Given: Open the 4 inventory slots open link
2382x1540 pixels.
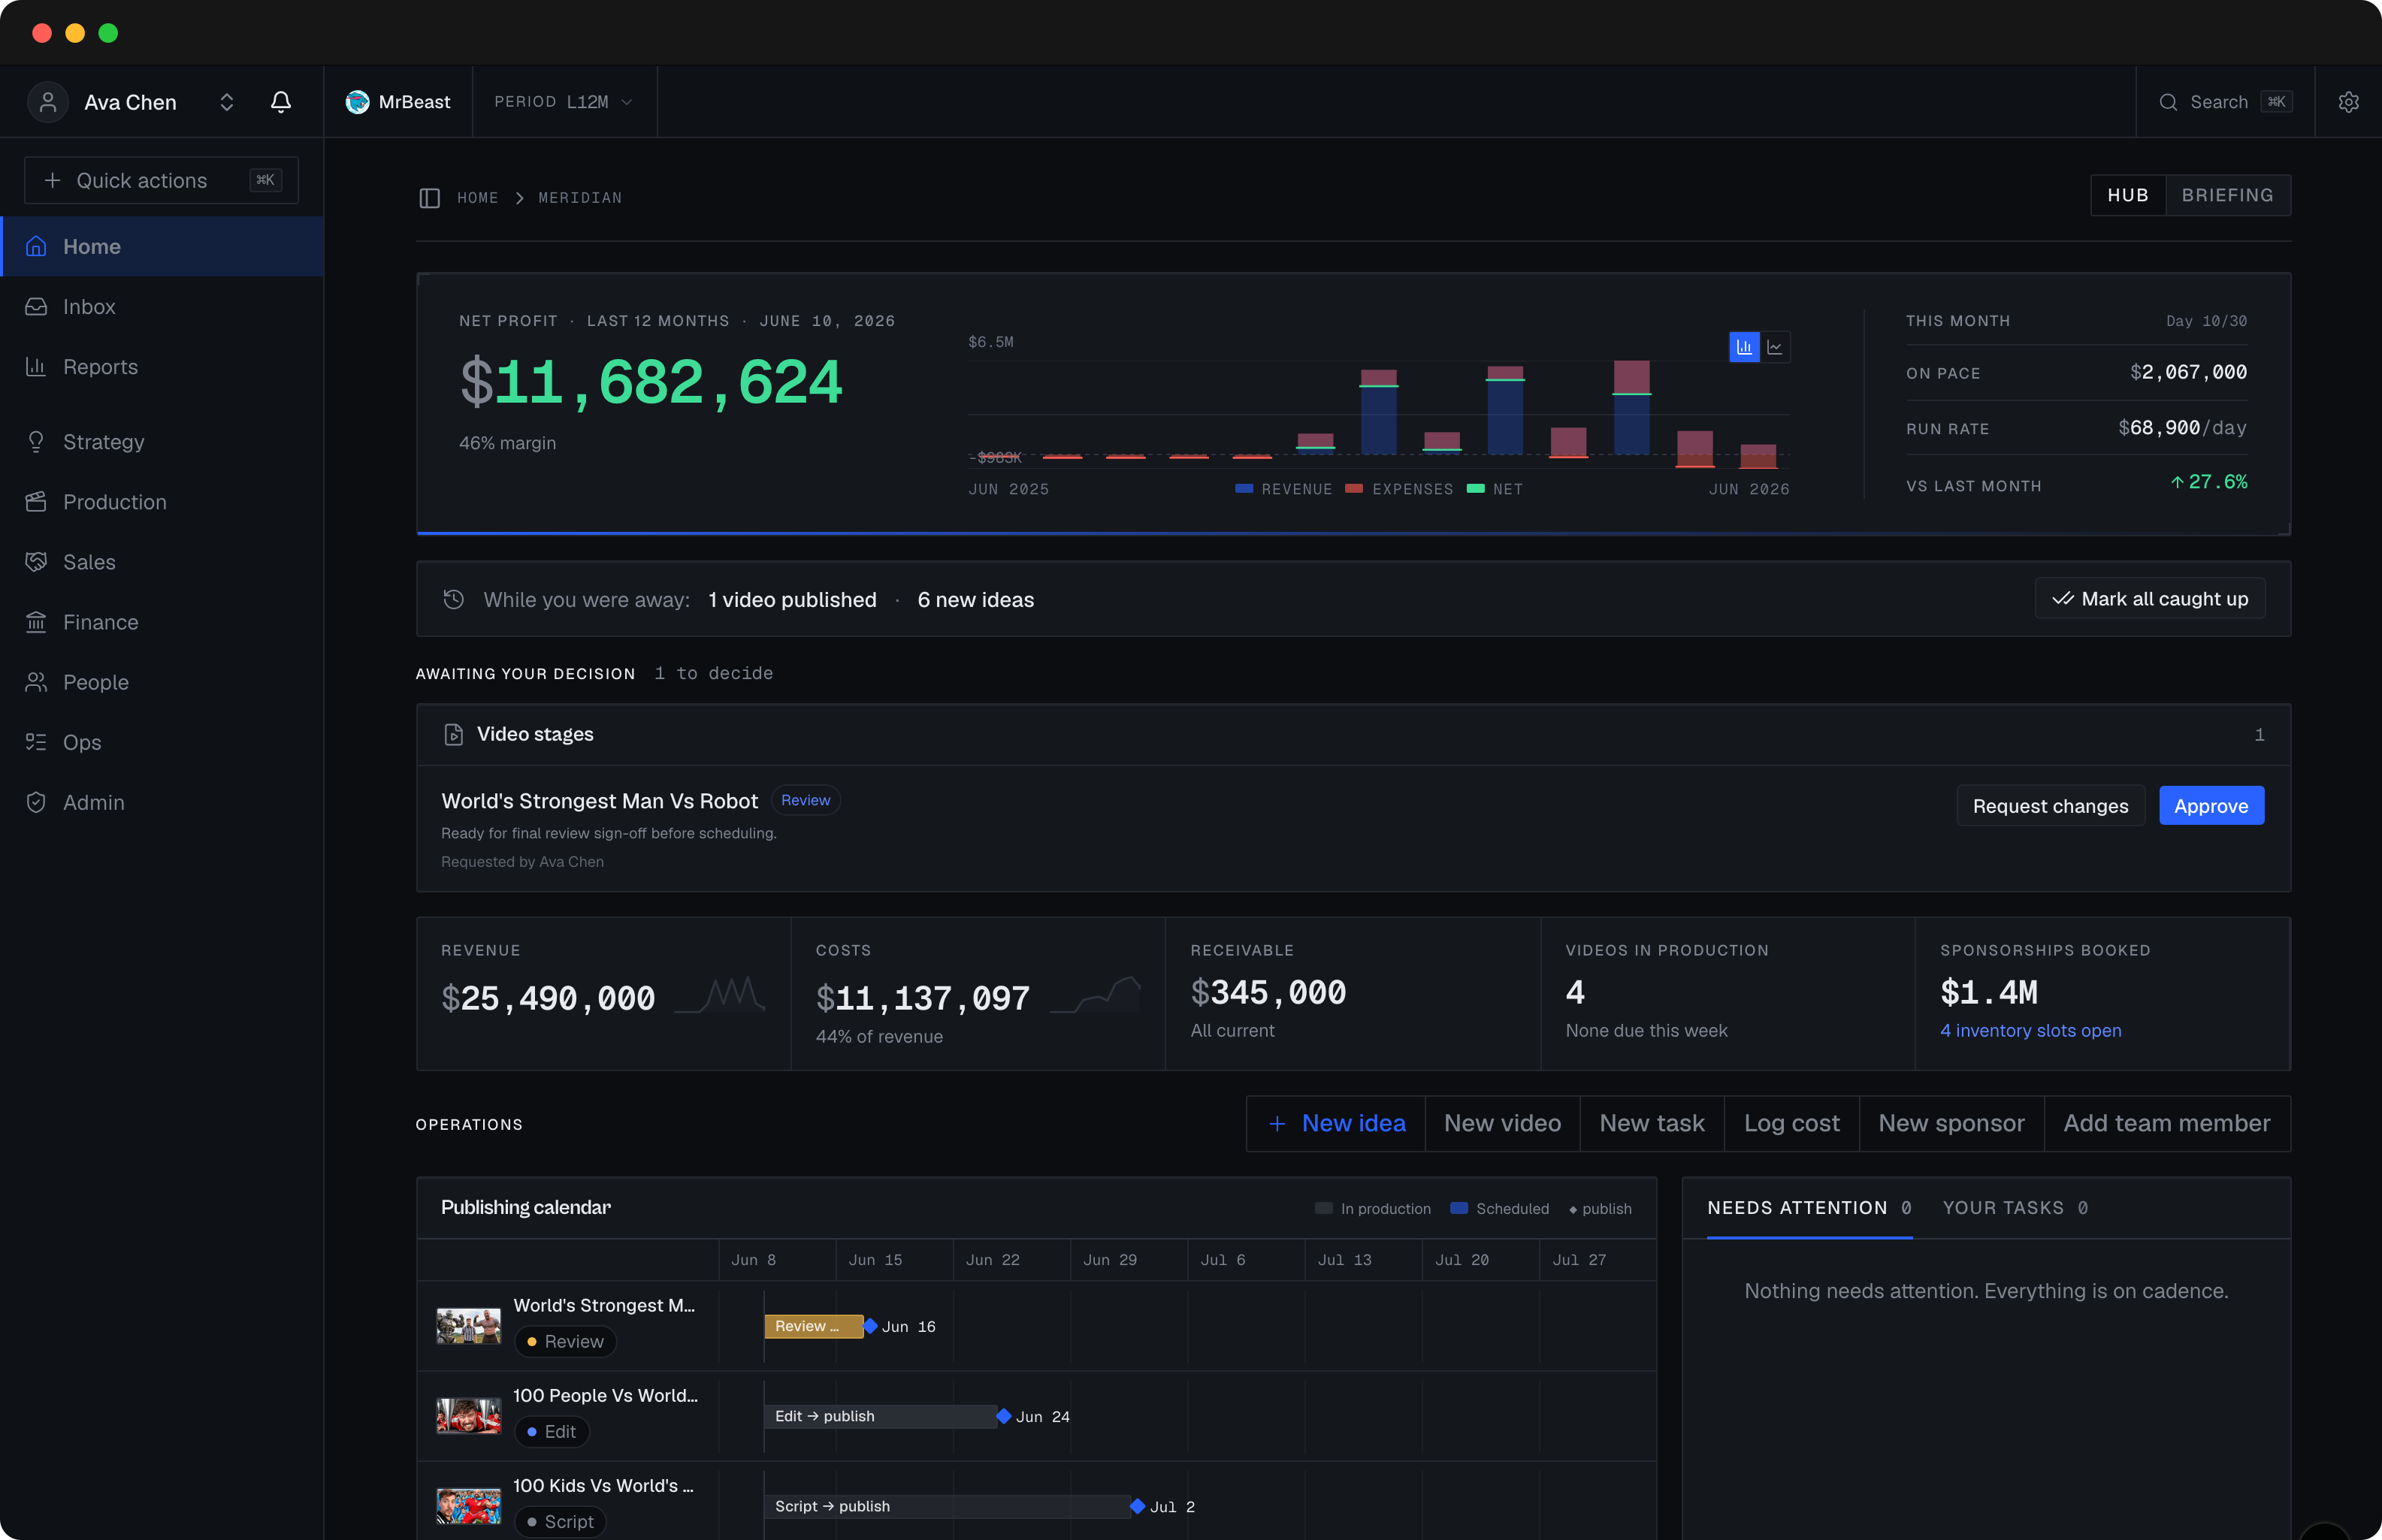Looking at the screenshot, I should [2030, 1030].
